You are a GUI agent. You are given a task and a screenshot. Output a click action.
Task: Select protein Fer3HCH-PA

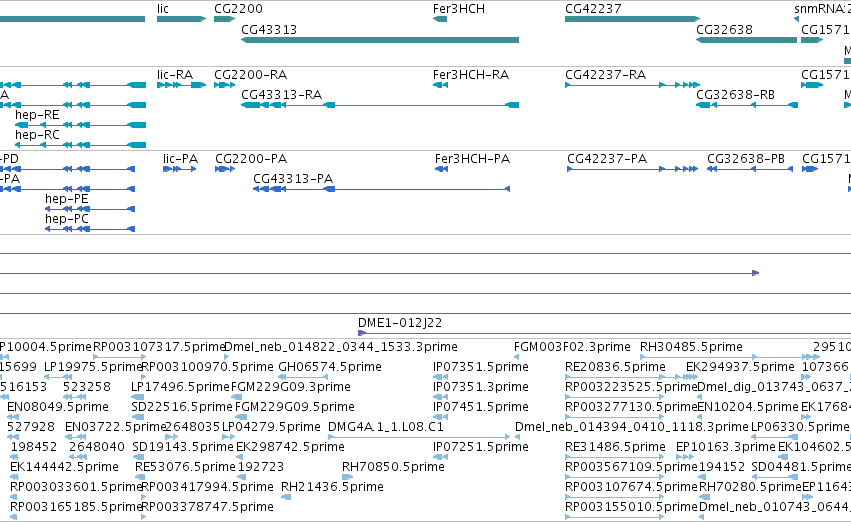click(441, 169)
